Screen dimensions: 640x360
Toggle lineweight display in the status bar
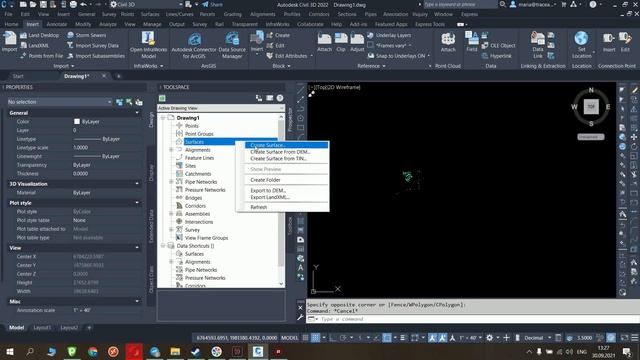click(403, 338)
